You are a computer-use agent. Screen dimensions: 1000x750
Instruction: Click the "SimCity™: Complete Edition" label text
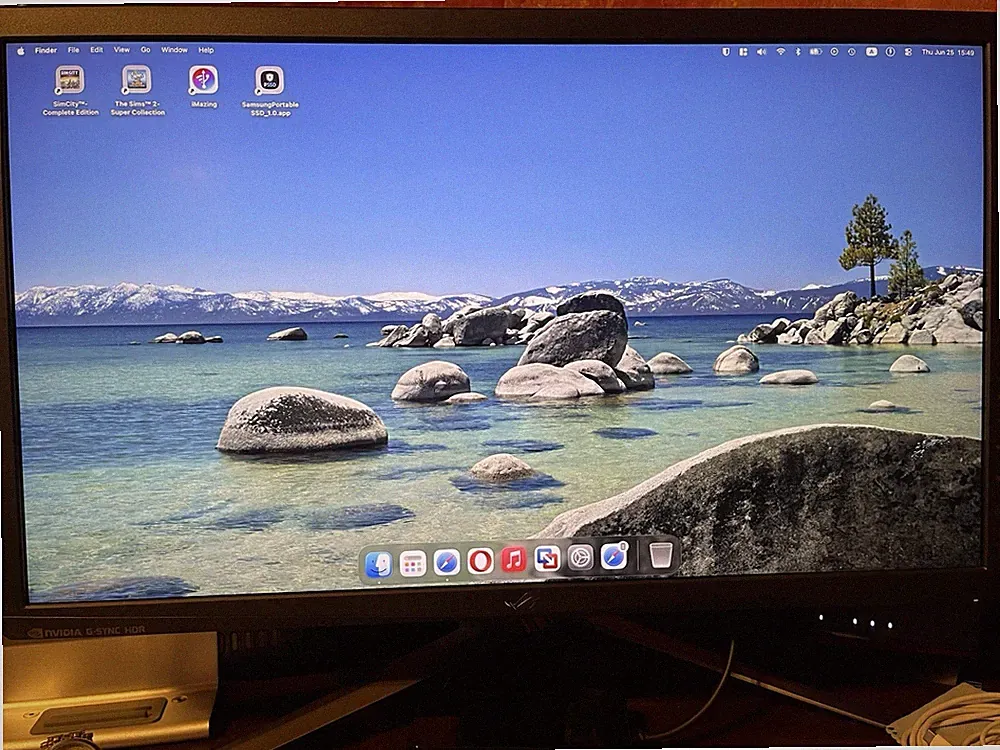(70, 108)
